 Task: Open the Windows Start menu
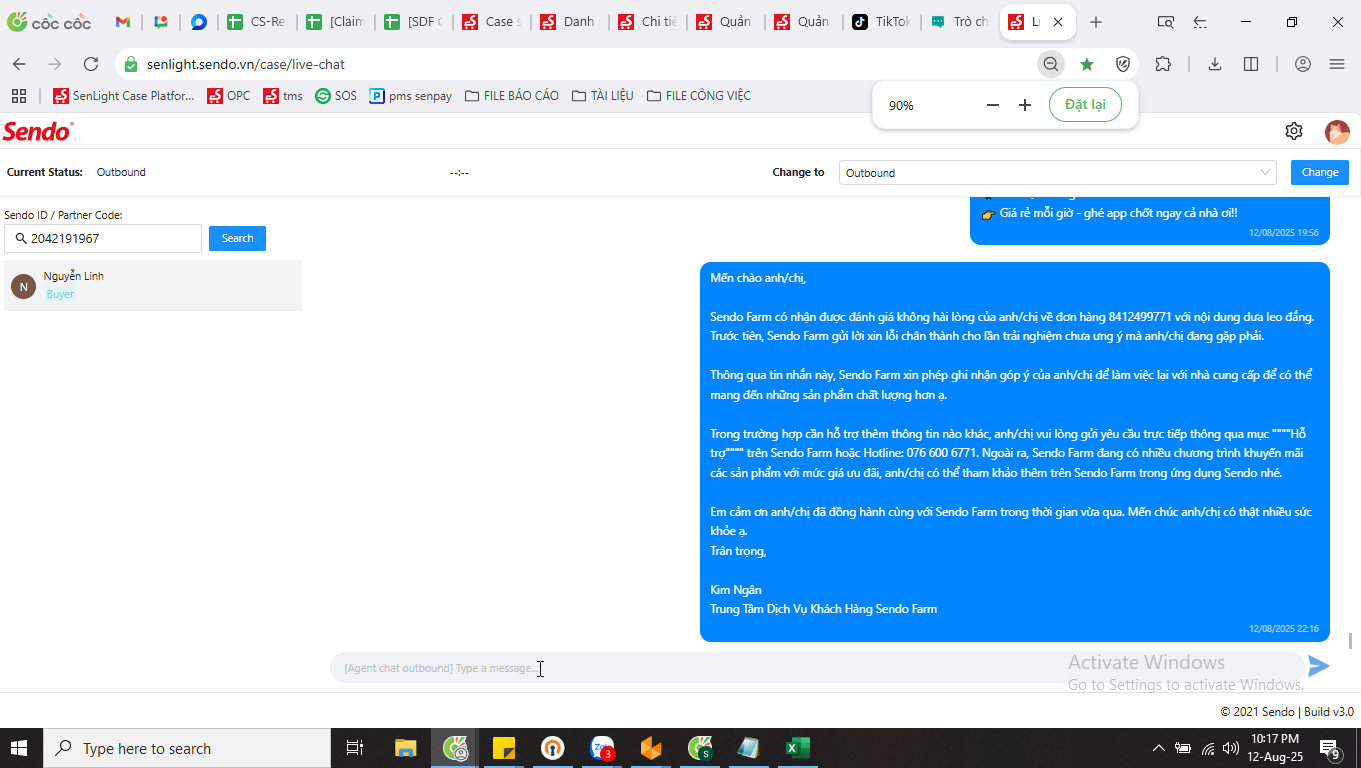(20, 748)
